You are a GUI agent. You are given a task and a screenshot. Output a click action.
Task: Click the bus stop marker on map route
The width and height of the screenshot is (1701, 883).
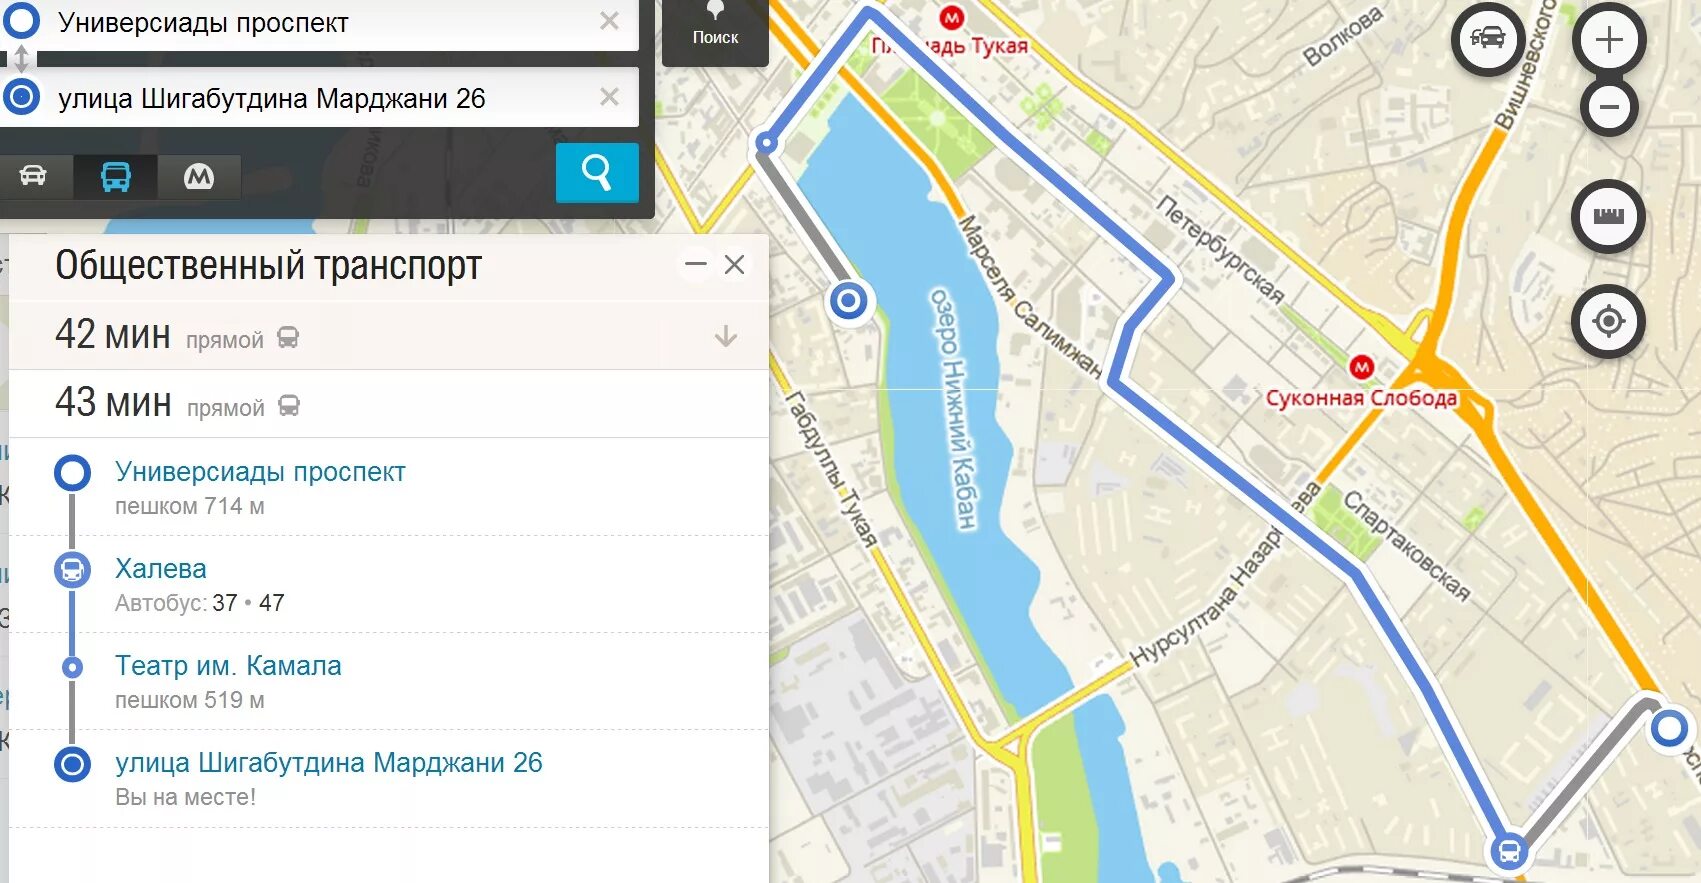(1509, 851)
